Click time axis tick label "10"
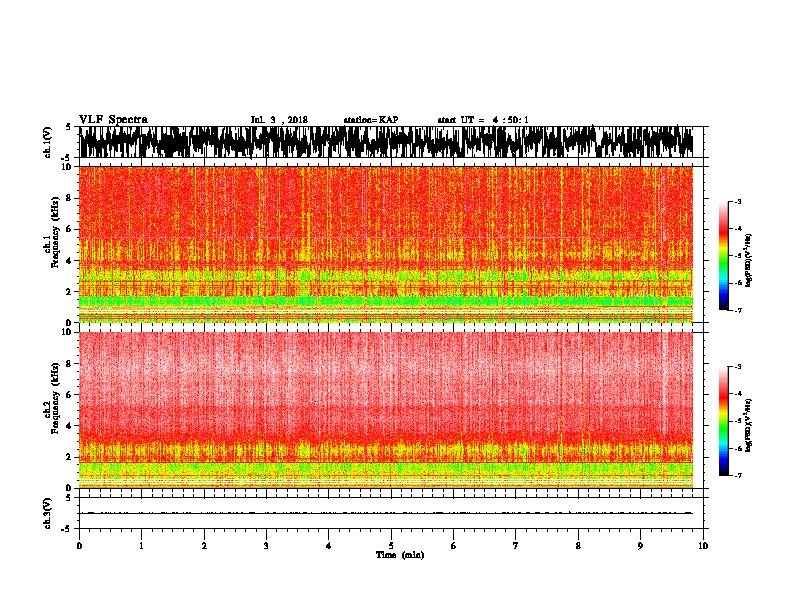 (x=703, y=545)
